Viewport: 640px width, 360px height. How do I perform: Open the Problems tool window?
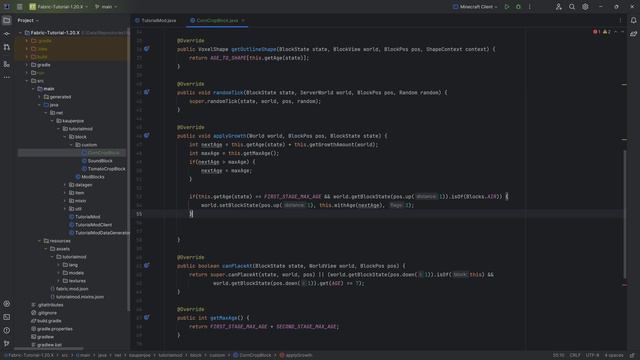point(7,330)
